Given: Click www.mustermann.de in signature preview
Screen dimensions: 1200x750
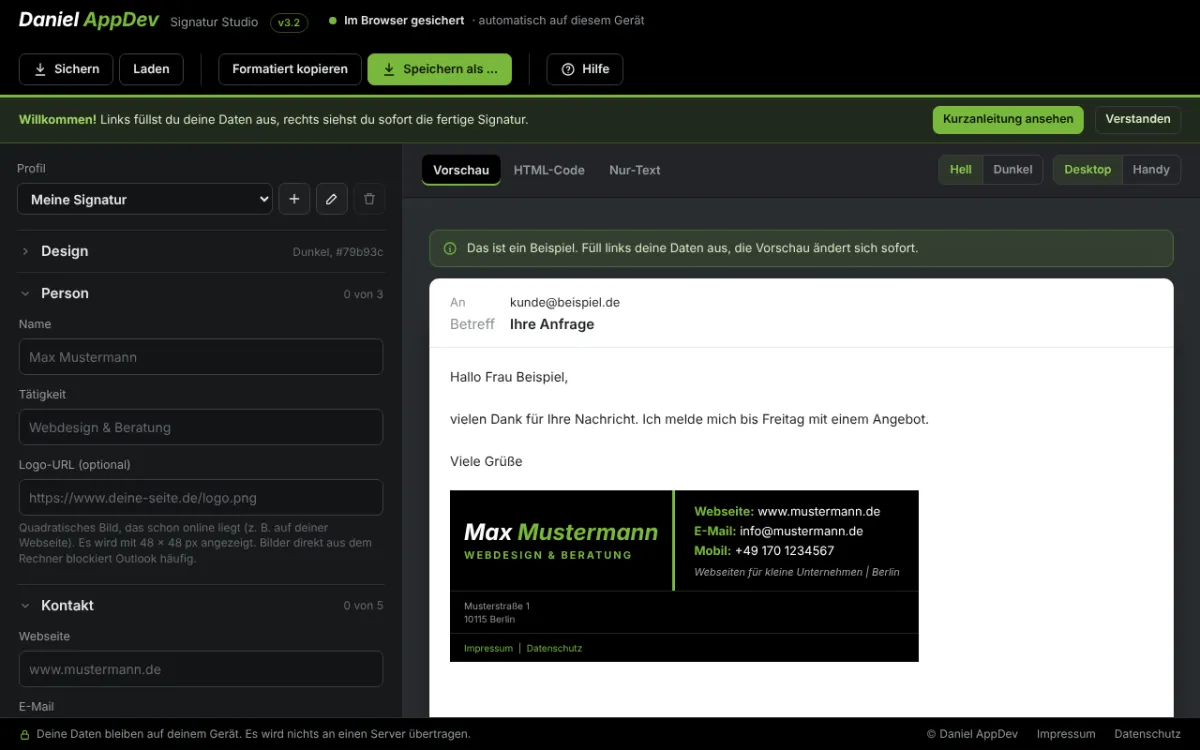Looking at the screenshot, I should pos(819,511).
